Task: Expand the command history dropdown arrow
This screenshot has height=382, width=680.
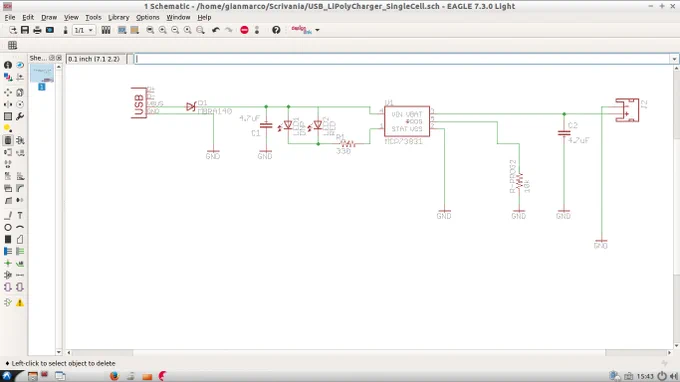Action: click(674, 59)
